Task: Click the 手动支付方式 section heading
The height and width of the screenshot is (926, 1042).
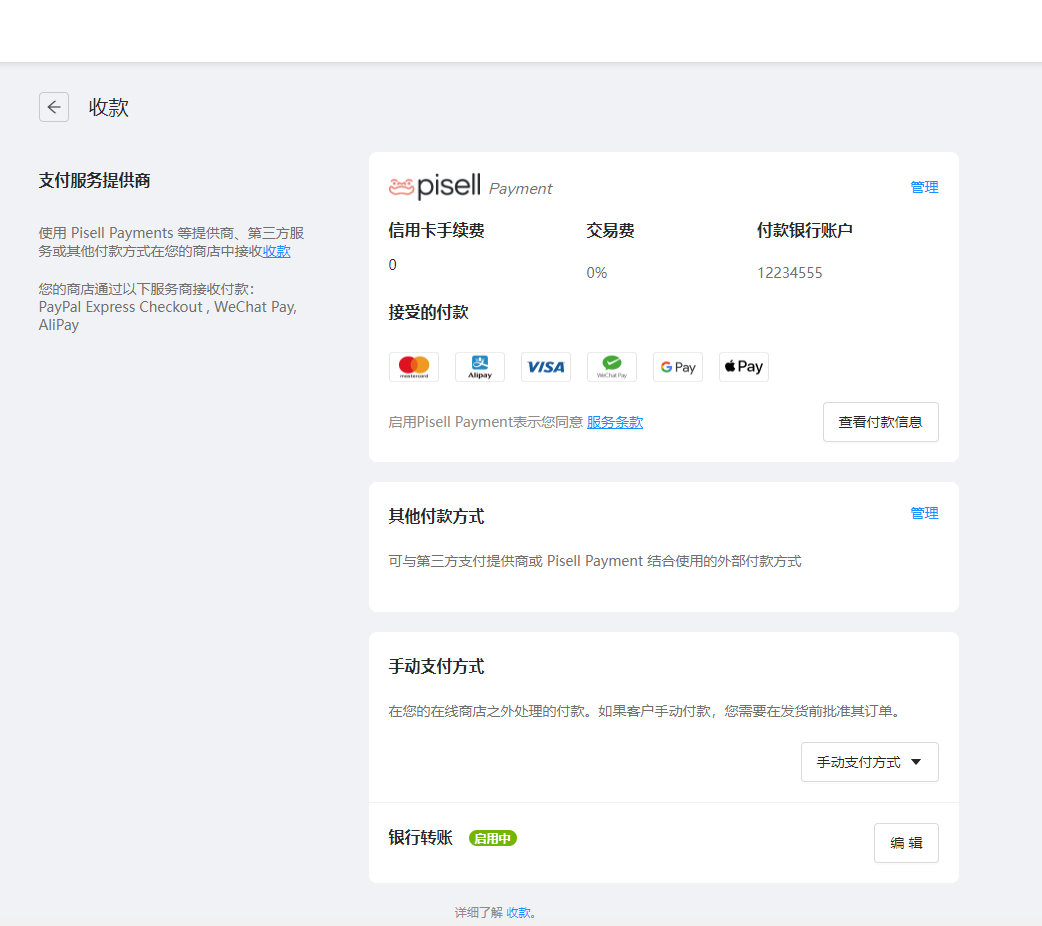Action: [437, 667]
